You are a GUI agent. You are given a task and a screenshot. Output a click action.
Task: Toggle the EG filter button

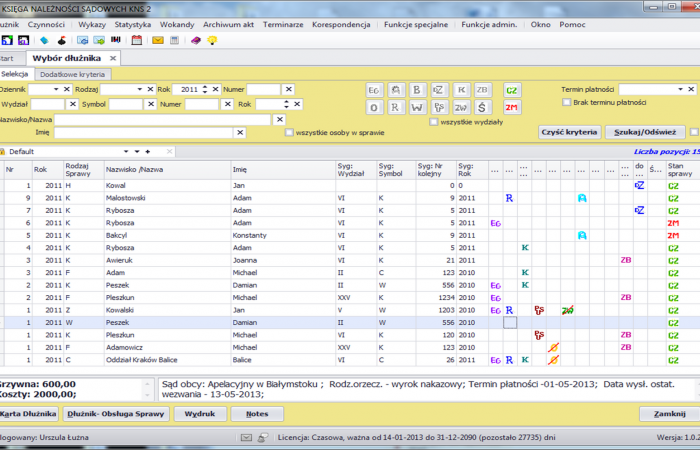374,90
